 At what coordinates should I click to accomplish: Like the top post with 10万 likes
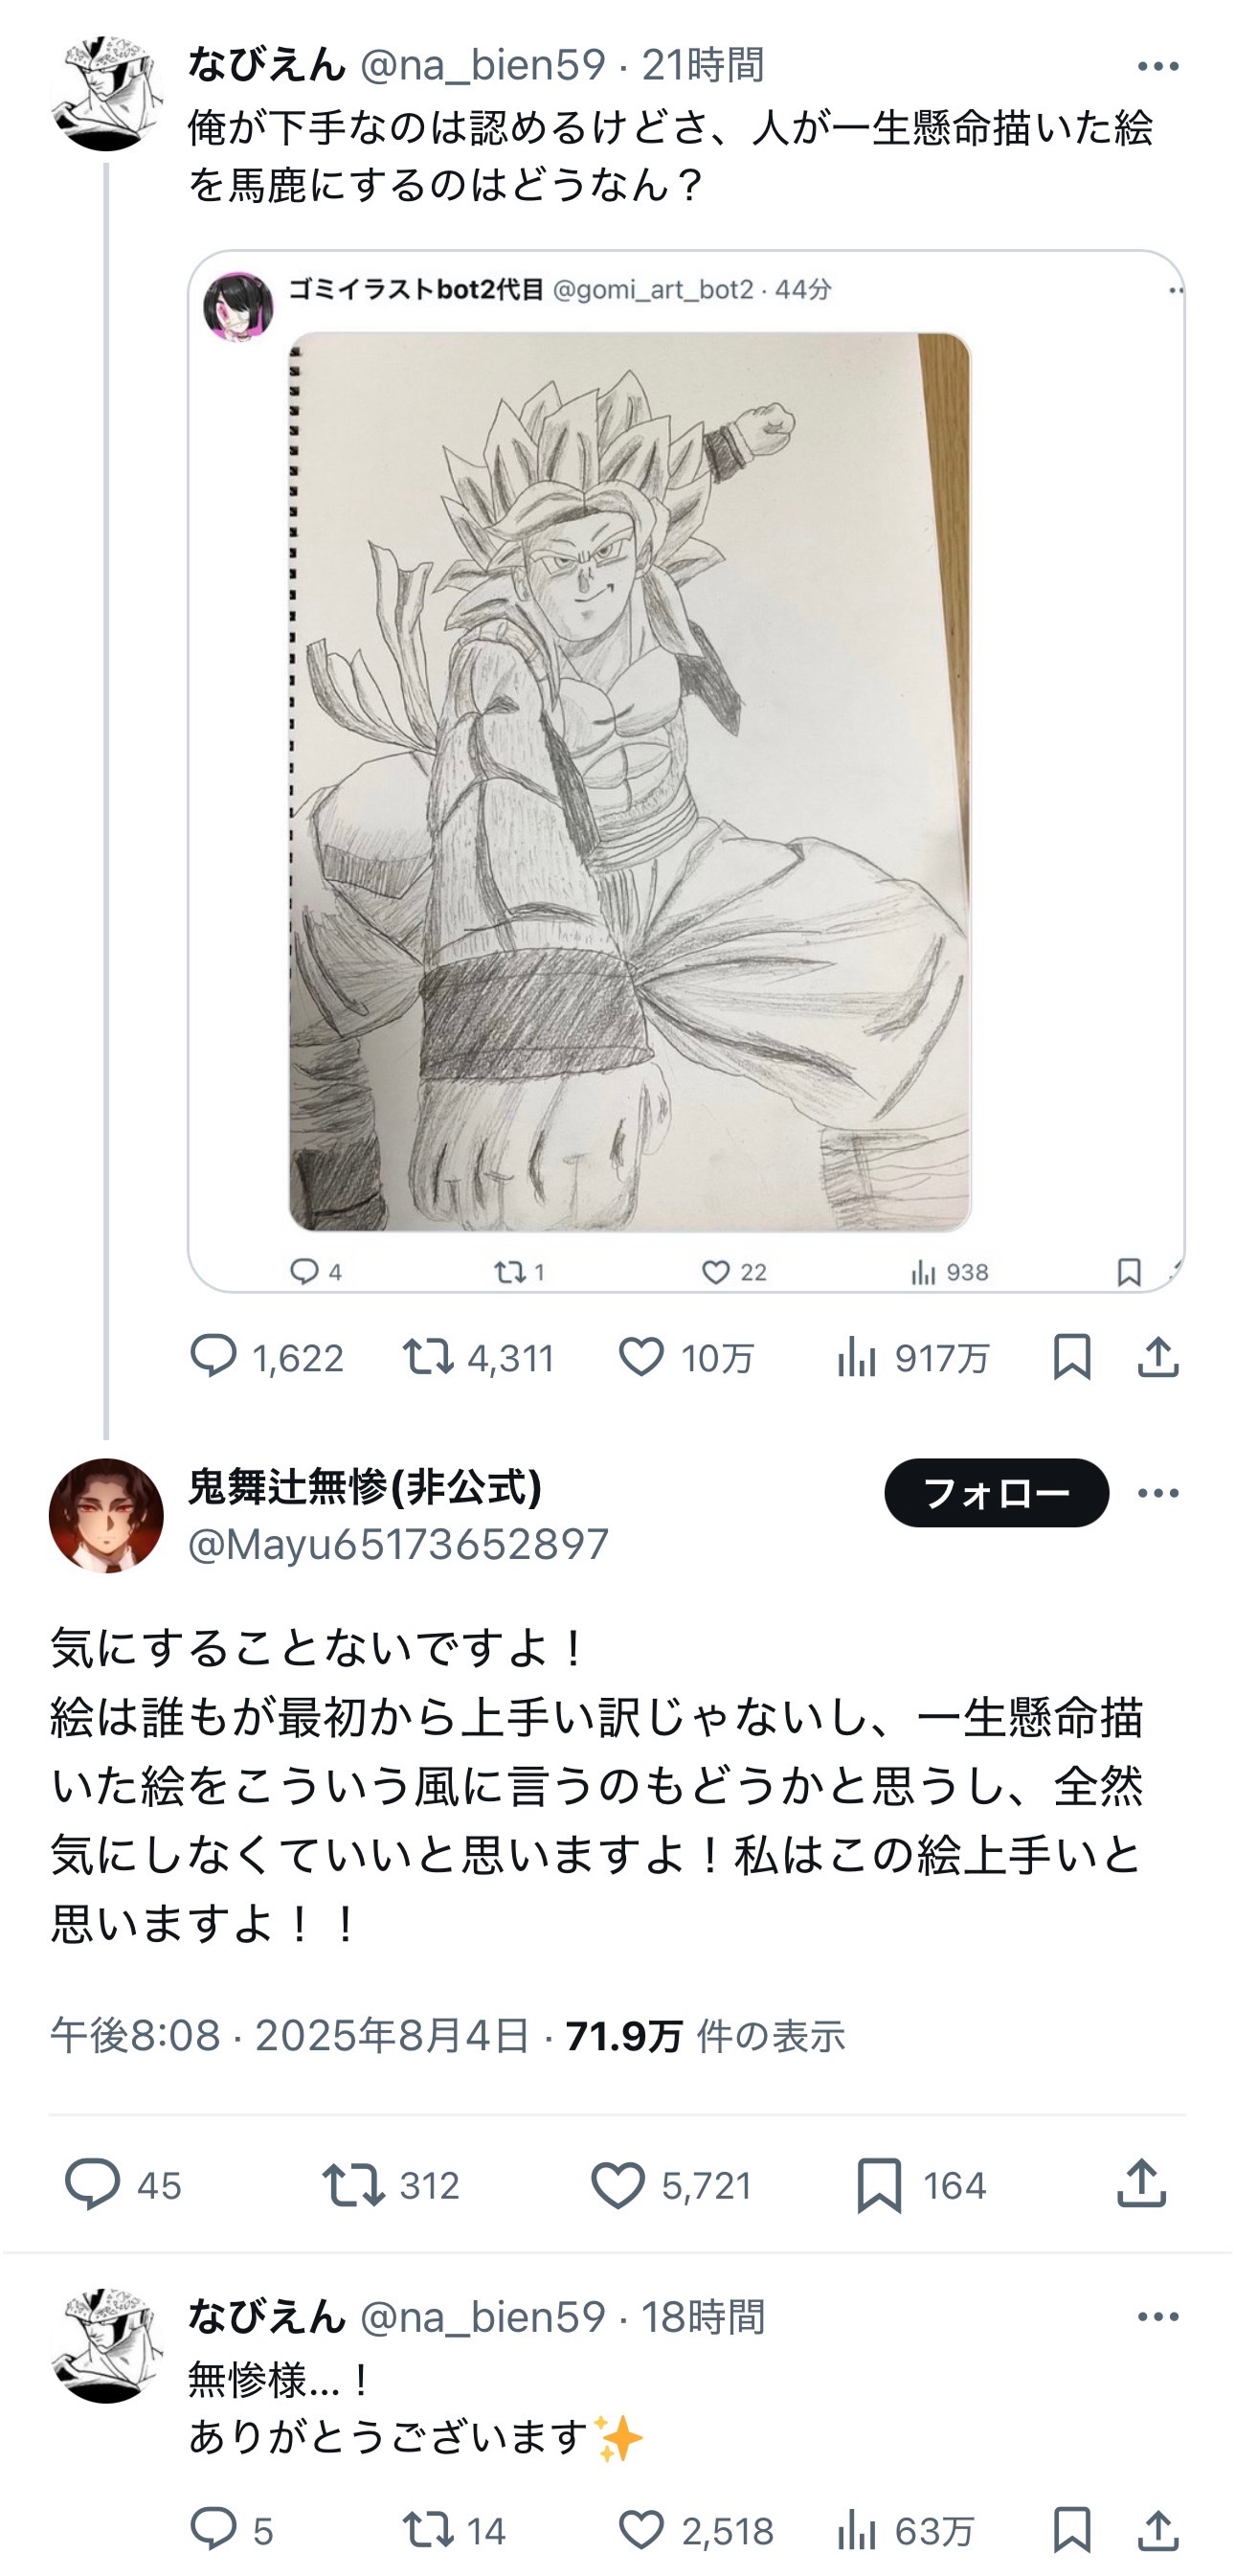[641, 1357]
